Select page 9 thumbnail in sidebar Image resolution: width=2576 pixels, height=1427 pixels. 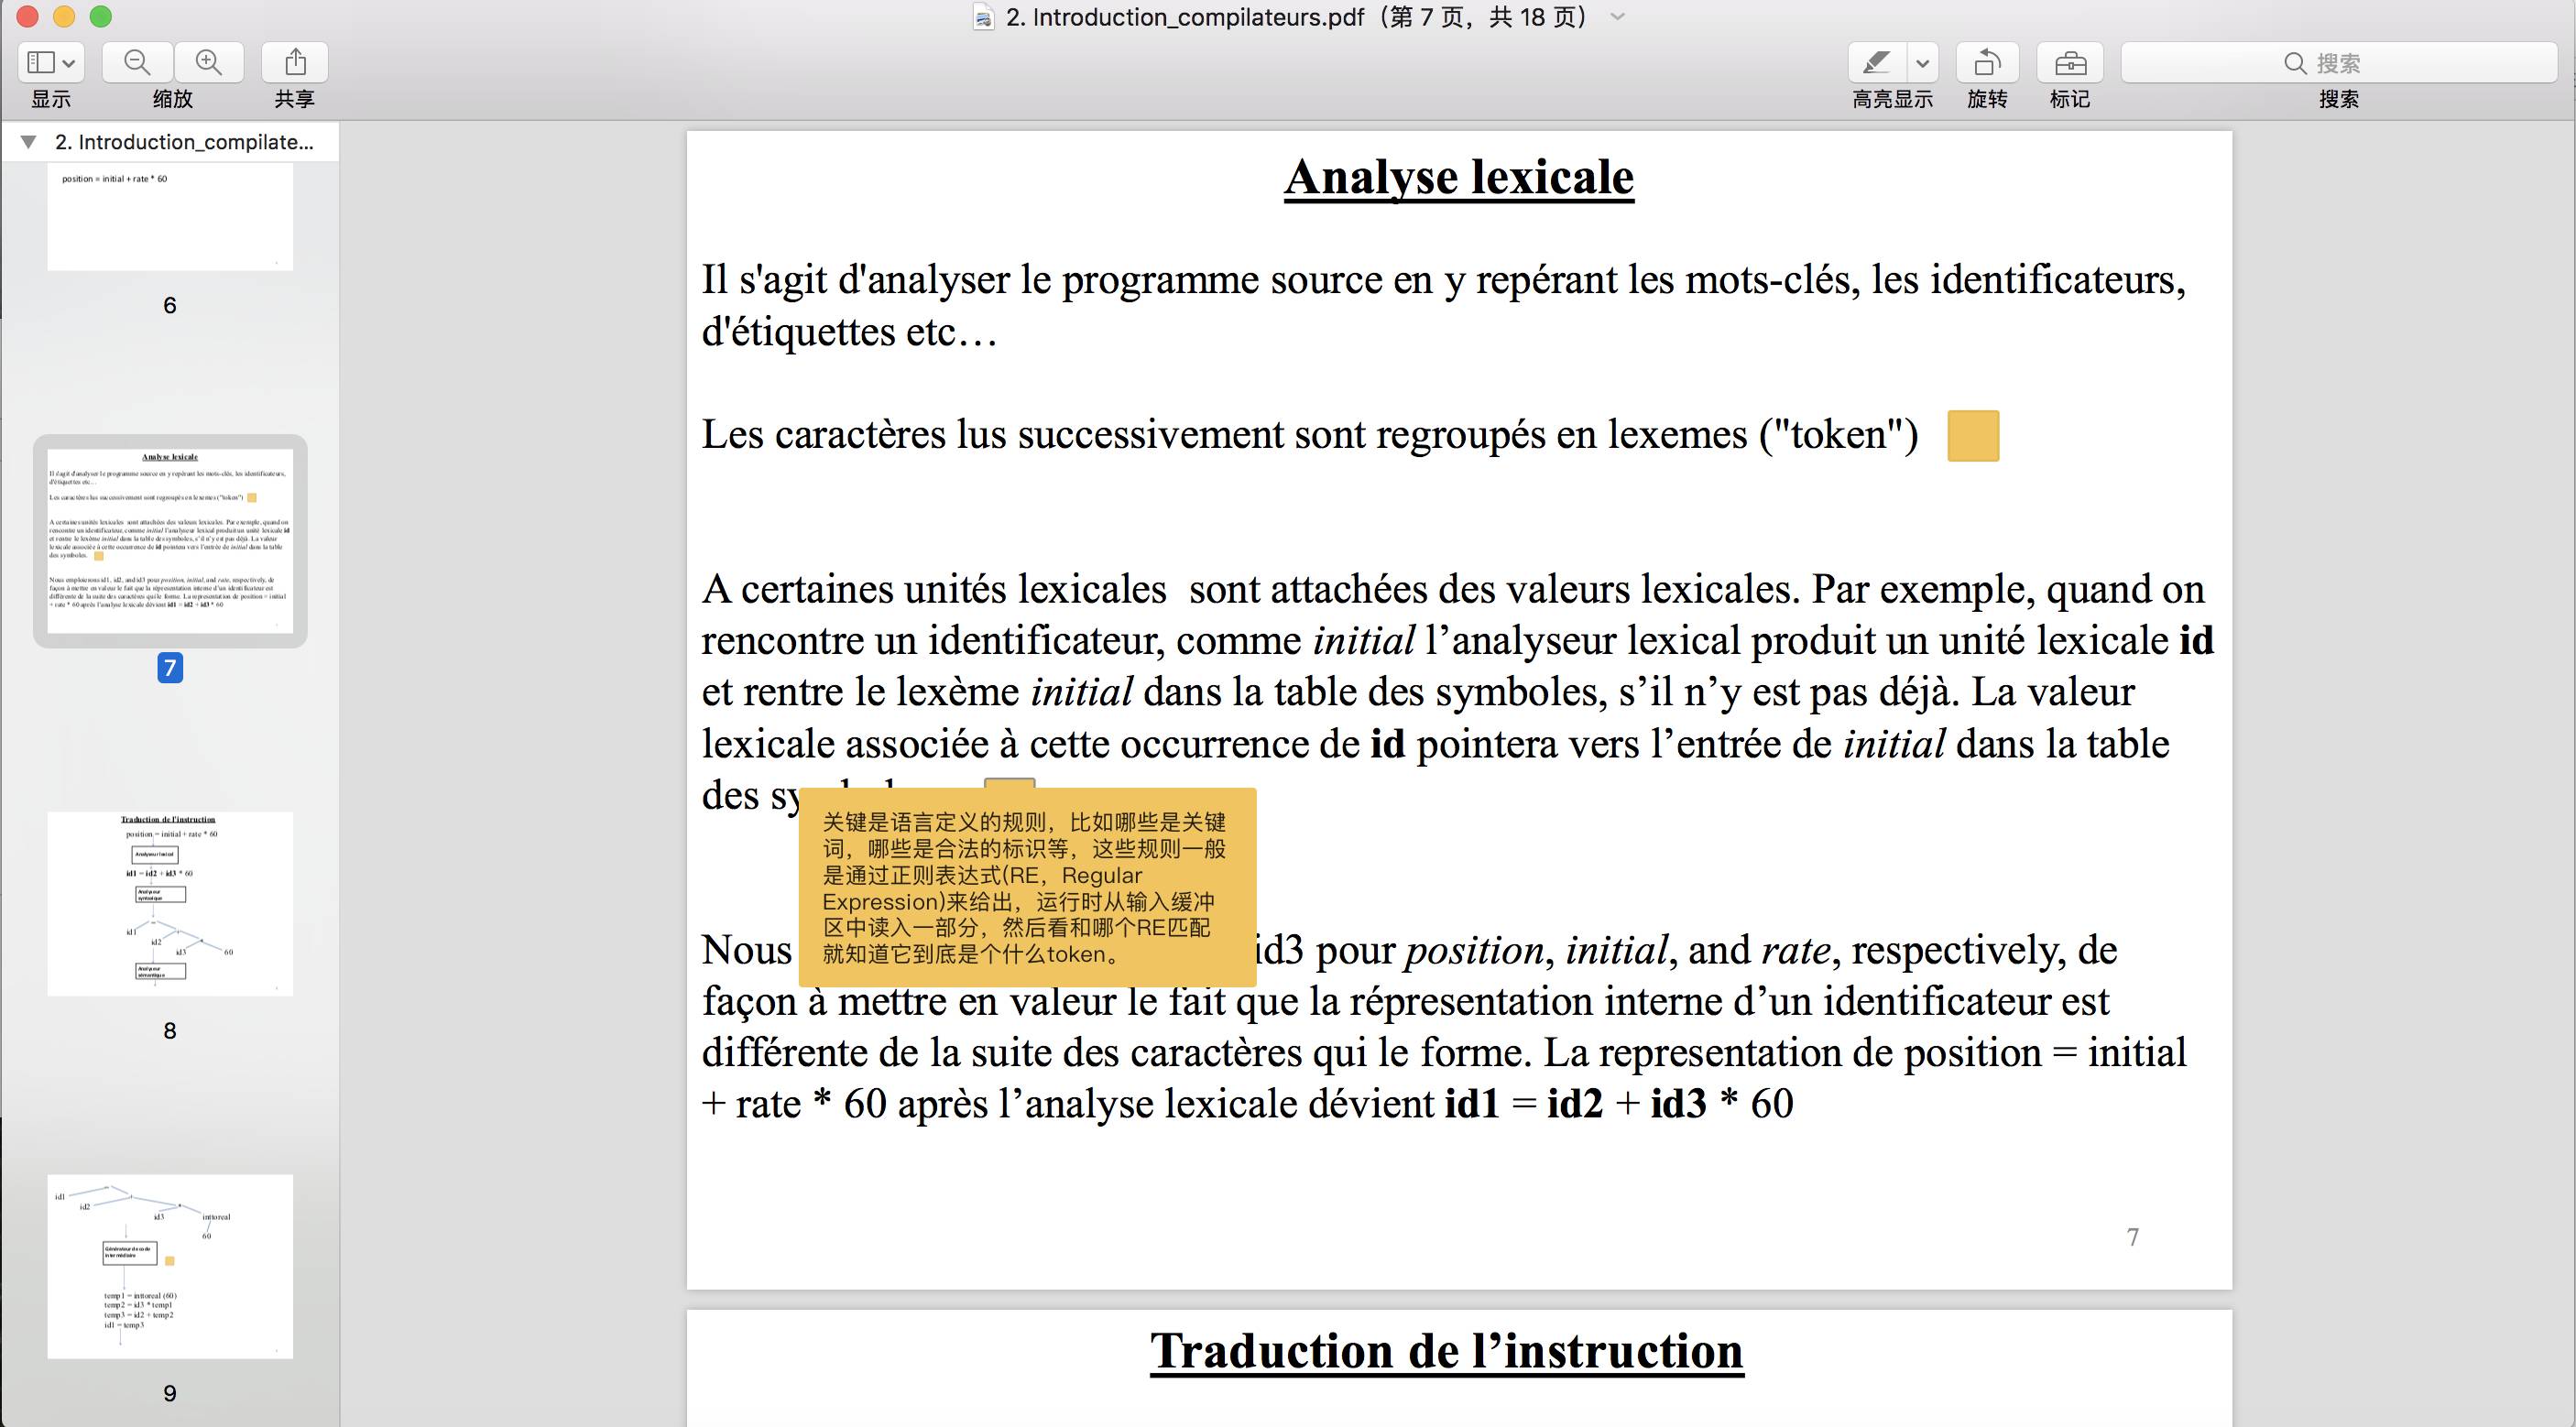(170, 1265)
